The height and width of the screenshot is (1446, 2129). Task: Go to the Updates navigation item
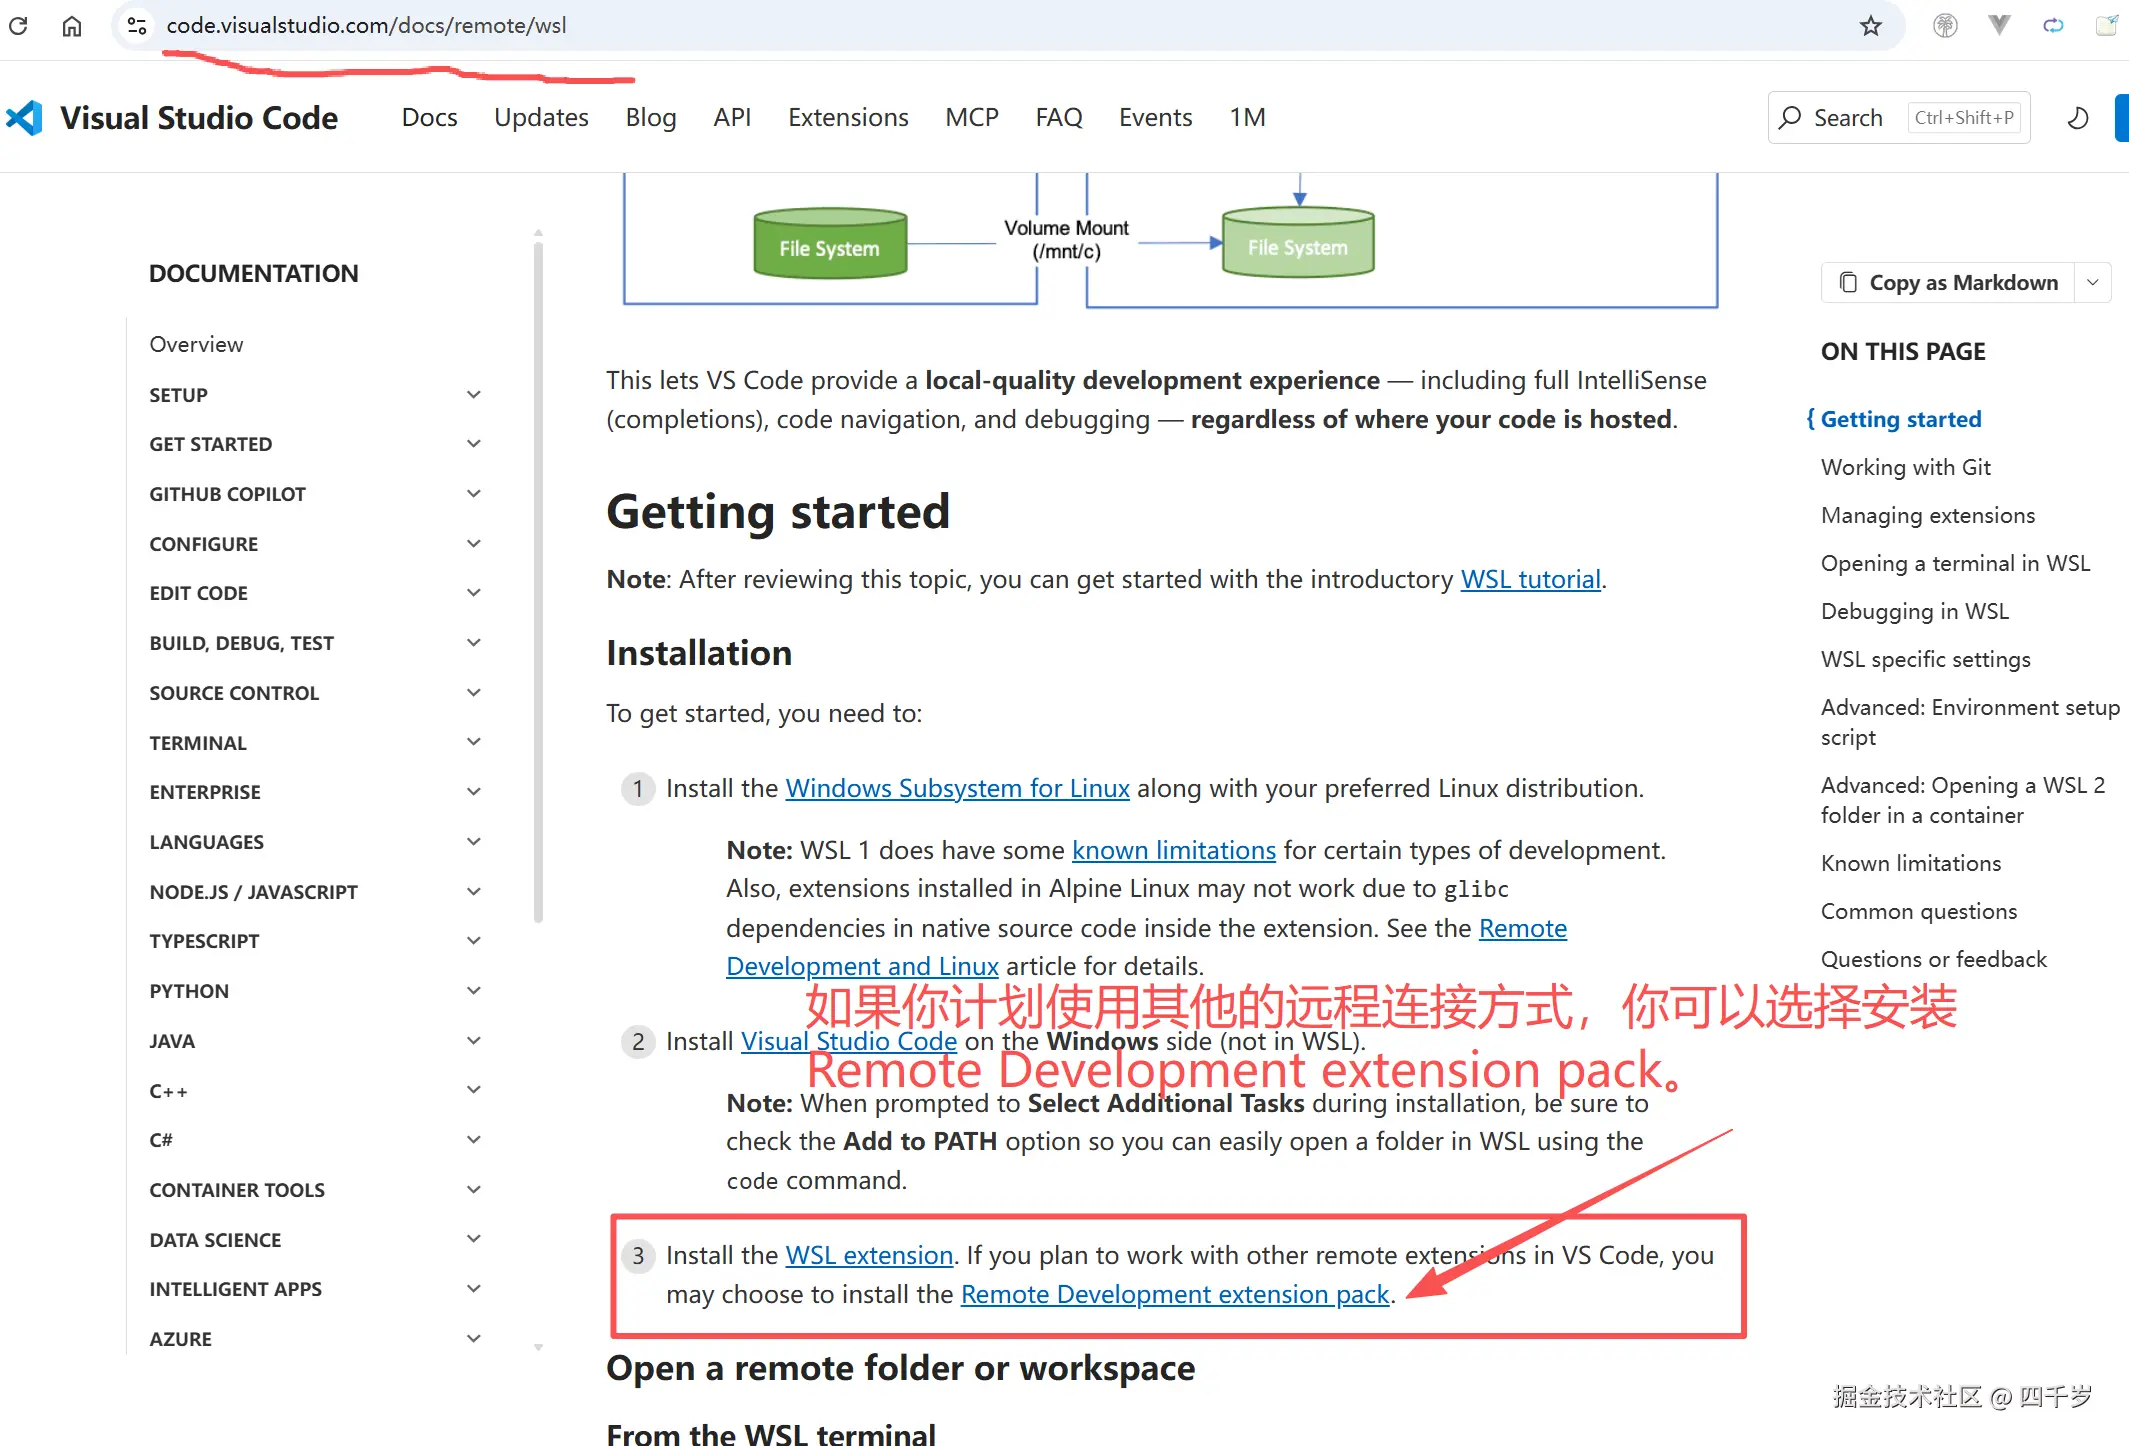pos(540,118)
